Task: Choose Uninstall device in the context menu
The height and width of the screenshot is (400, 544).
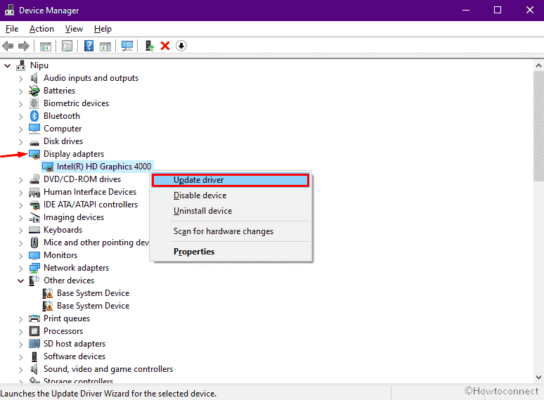Action: coord(230,211)
